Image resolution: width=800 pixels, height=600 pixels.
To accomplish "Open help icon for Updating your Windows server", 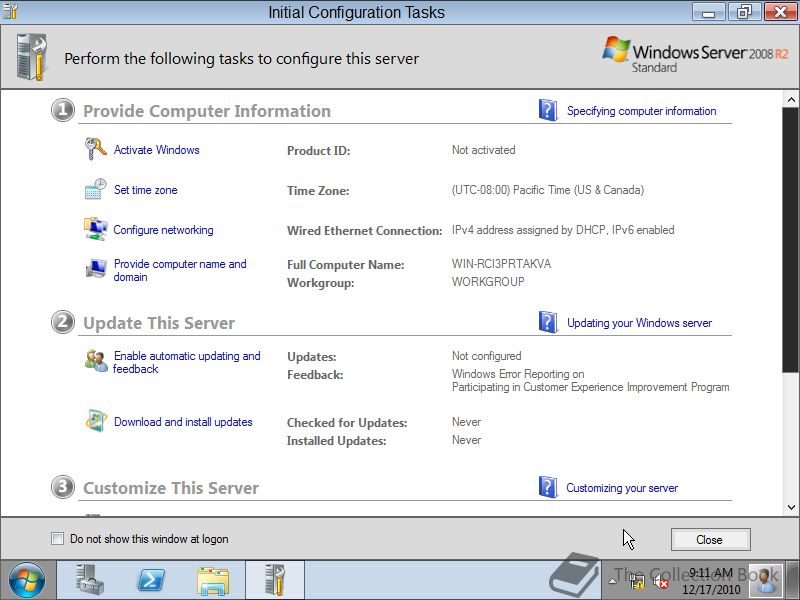I will [x=548, y=322].
